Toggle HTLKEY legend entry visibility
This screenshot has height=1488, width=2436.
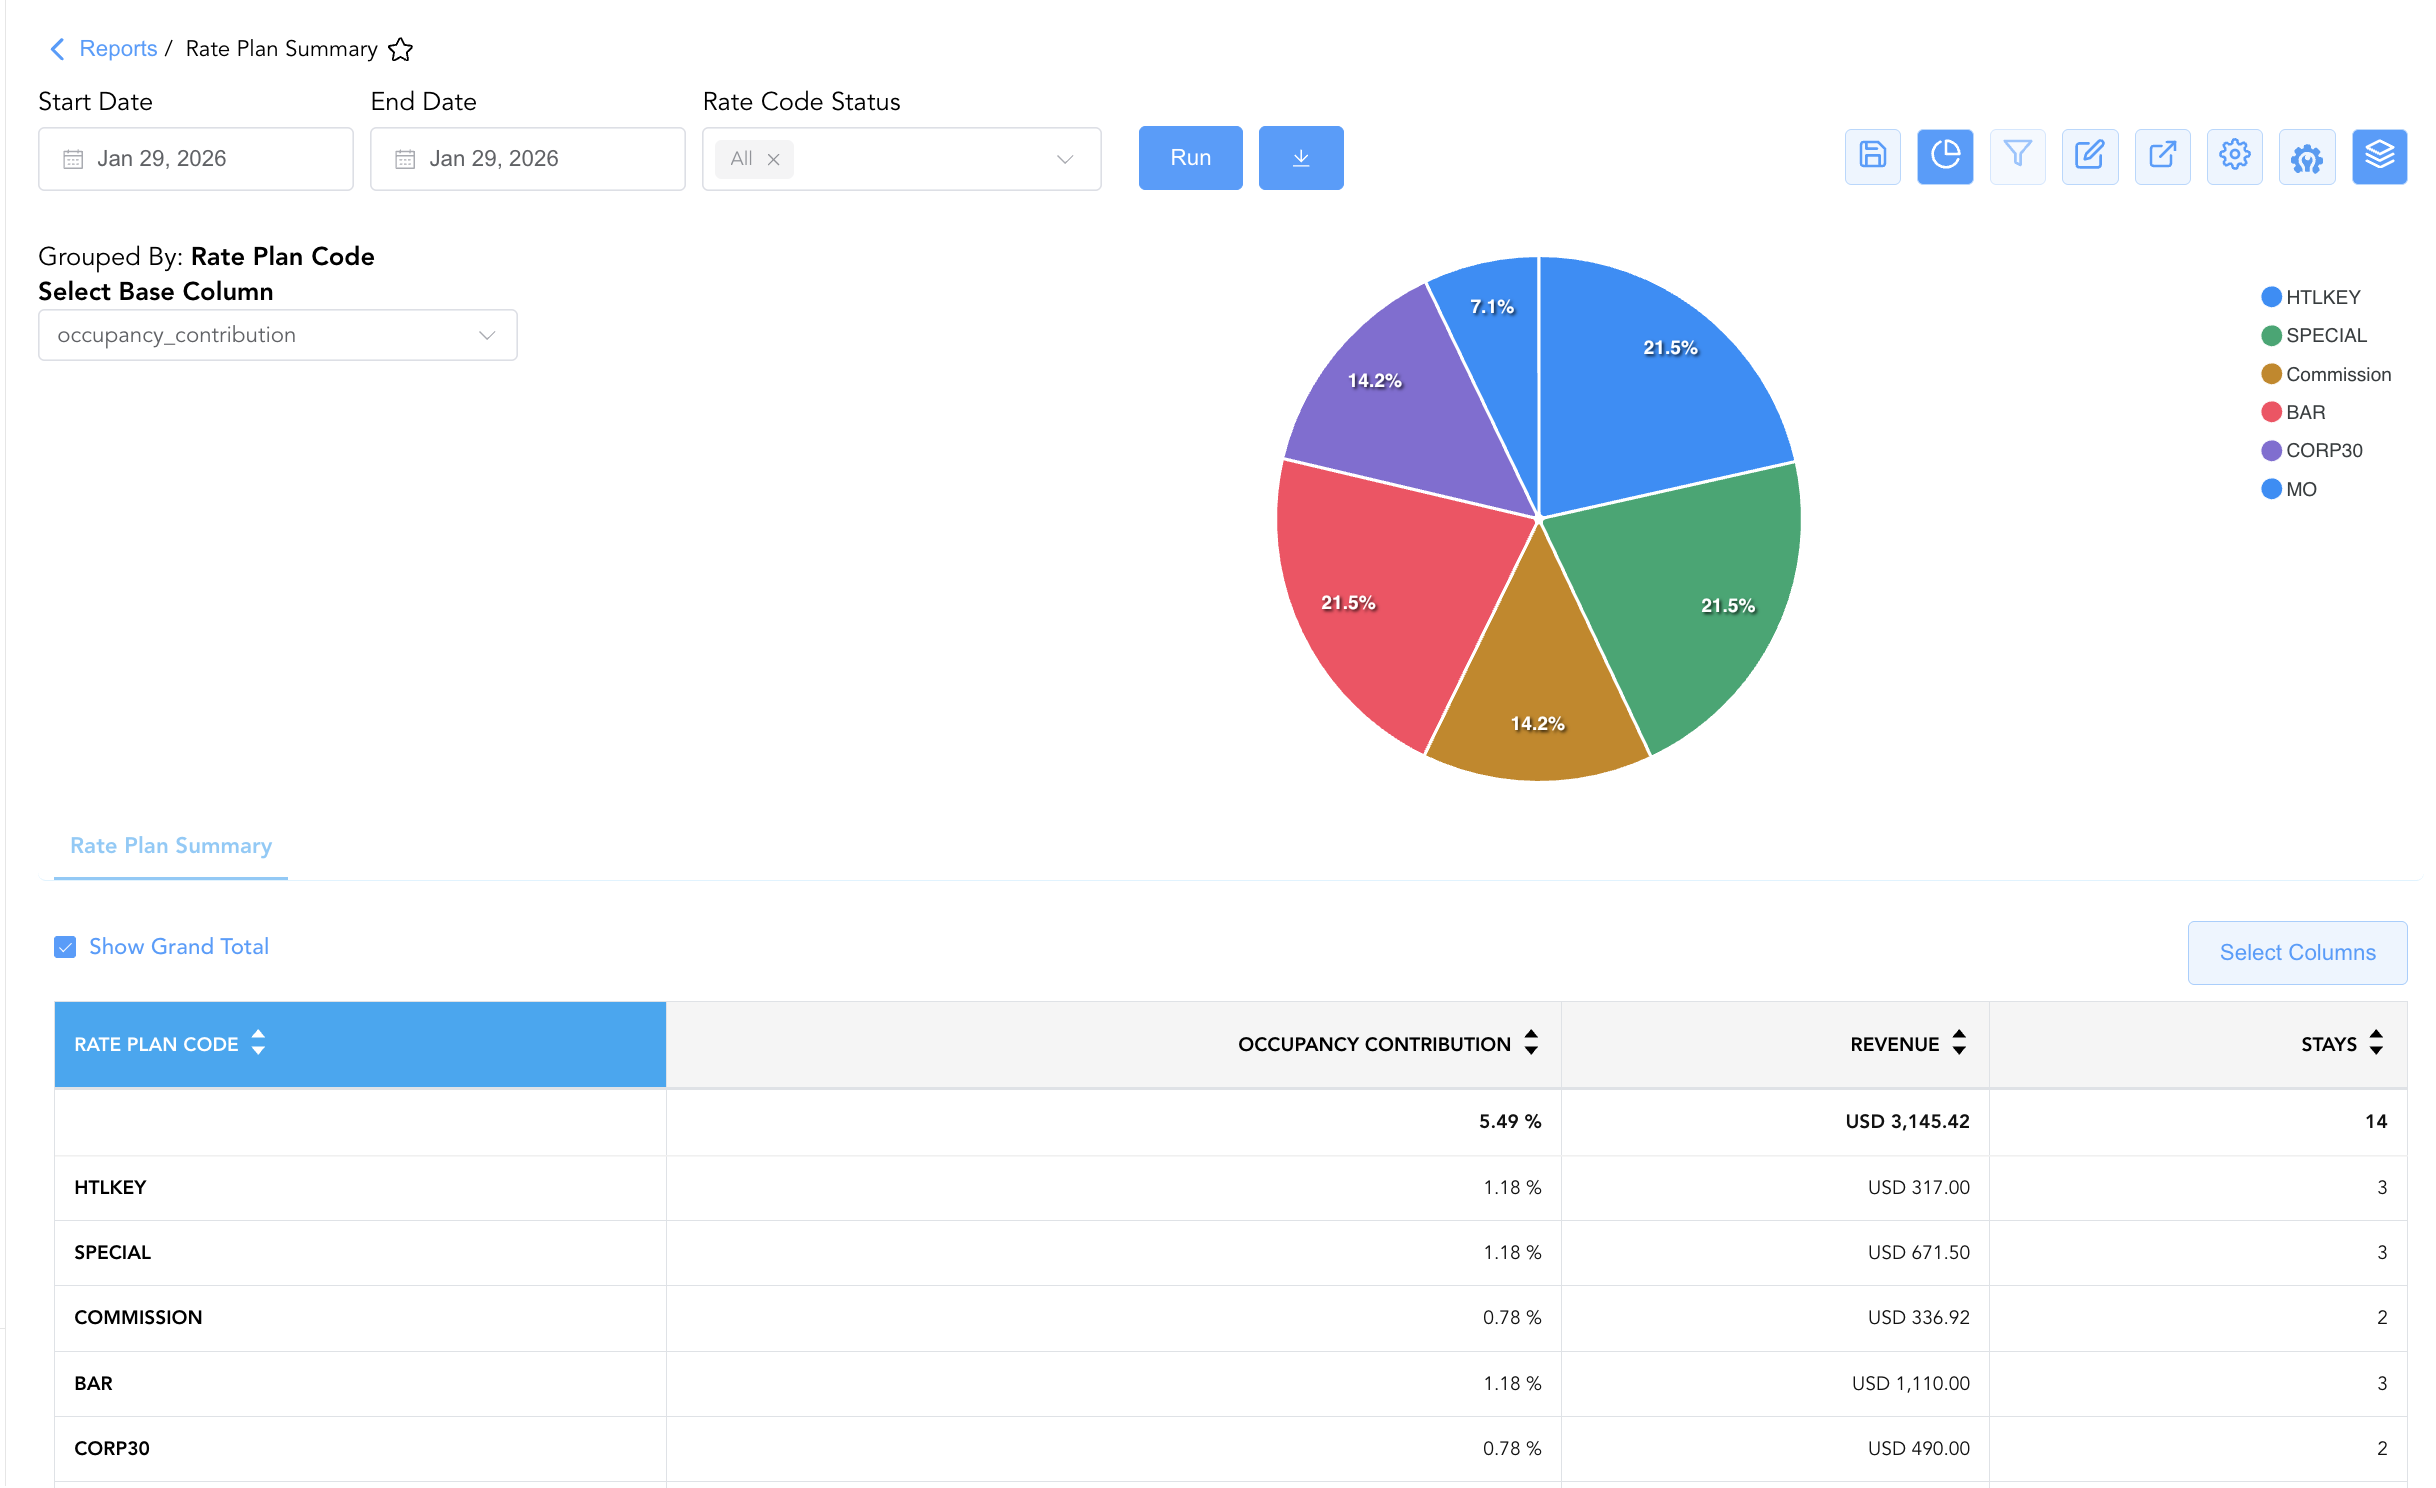point(2311,297)
